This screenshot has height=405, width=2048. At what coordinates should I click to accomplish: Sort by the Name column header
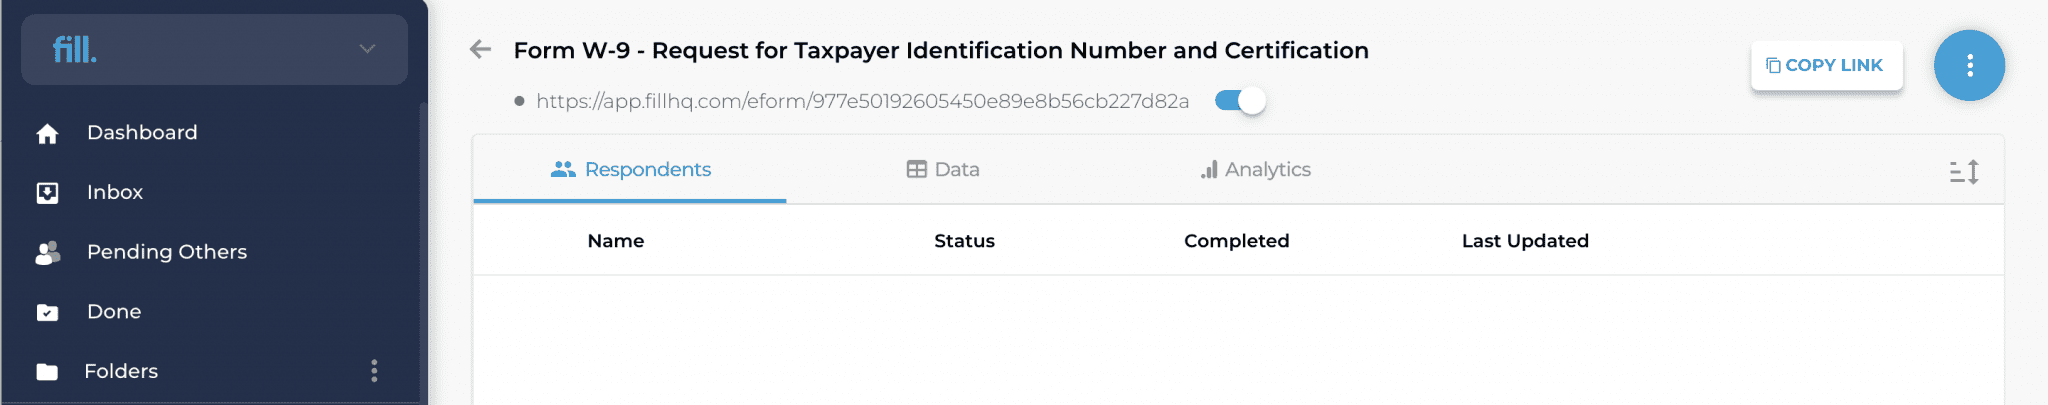616,241
